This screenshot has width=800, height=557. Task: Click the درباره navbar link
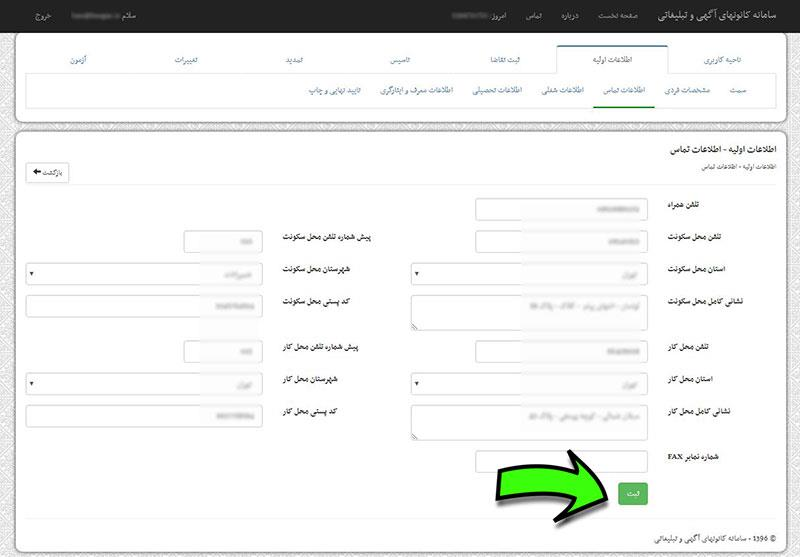[x=570, y=16]
